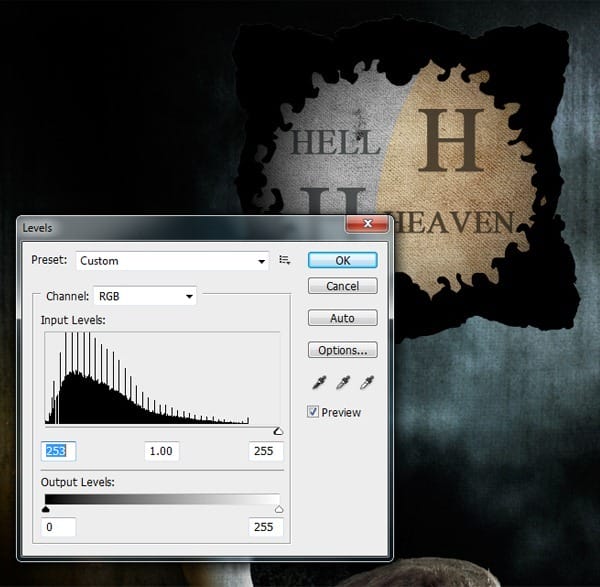
Task: Open the preset options menu icon
Action: (x=284, y=260)
